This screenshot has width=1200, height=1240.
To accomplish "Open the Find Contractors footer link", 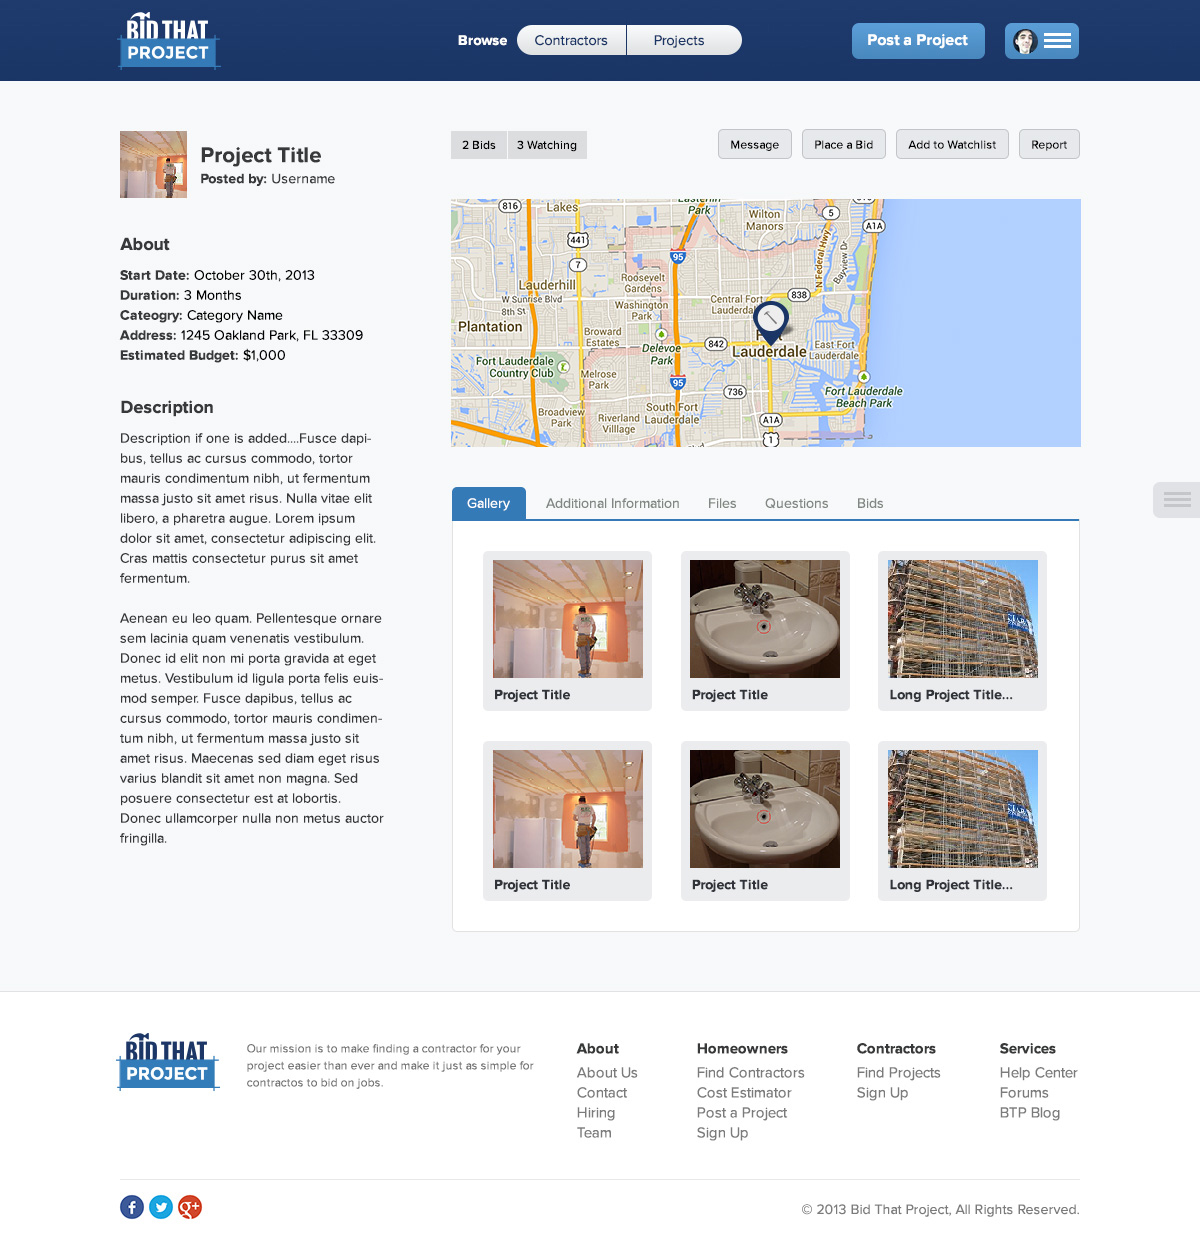I will tap(751, 1073).
